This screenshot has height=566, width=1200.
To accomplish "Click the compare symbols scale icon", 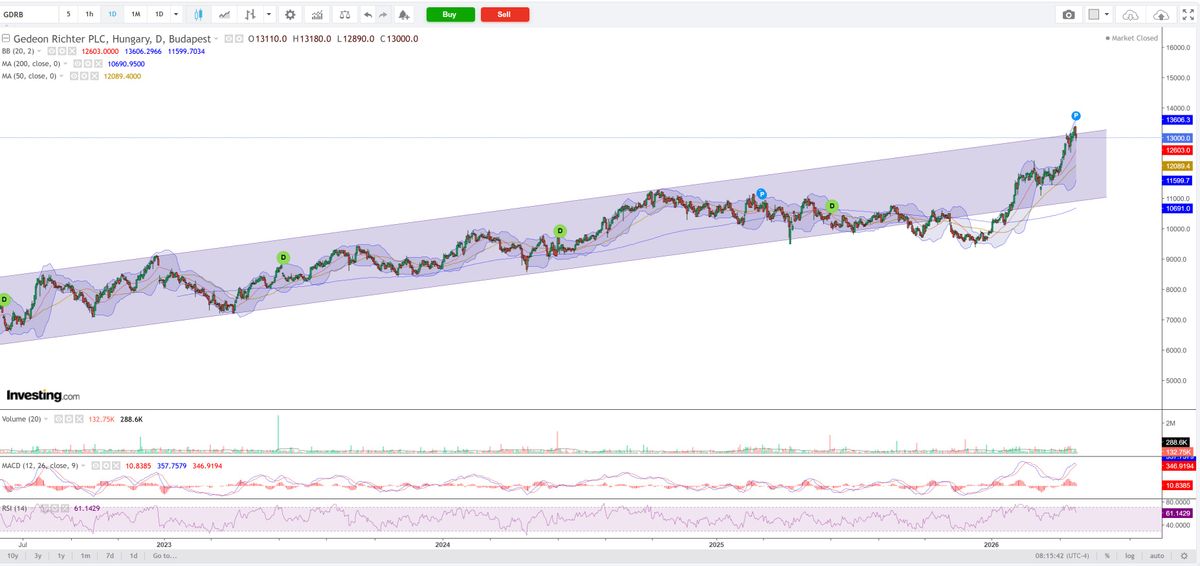I will (345, 15).
